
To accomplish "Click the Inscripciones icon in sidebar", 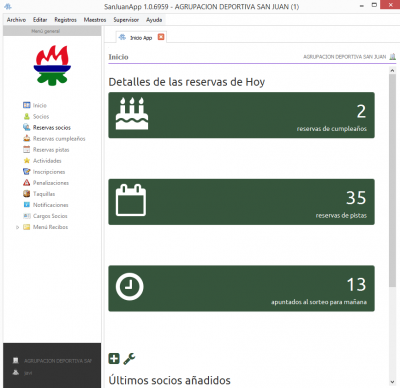I will [x=27, y=172].
